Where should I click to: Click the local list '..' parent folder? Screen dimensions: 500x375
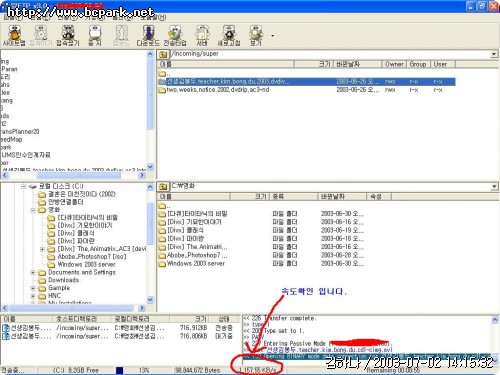point(165,206)
